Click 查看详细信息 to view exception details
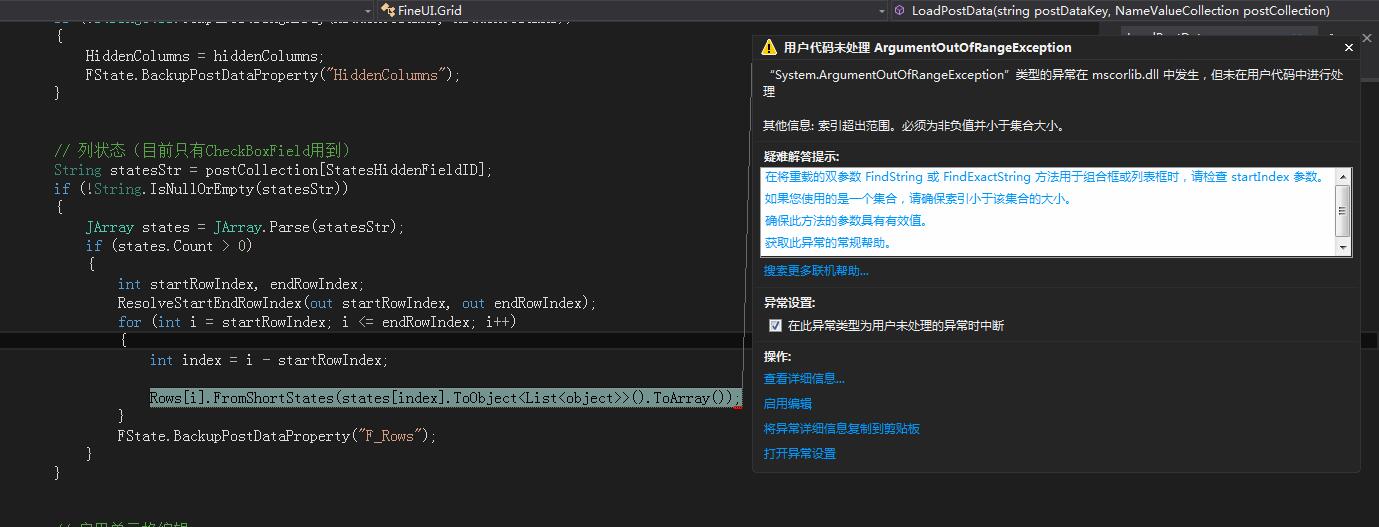The image size is (1379, 527). (x=804, y=379)
